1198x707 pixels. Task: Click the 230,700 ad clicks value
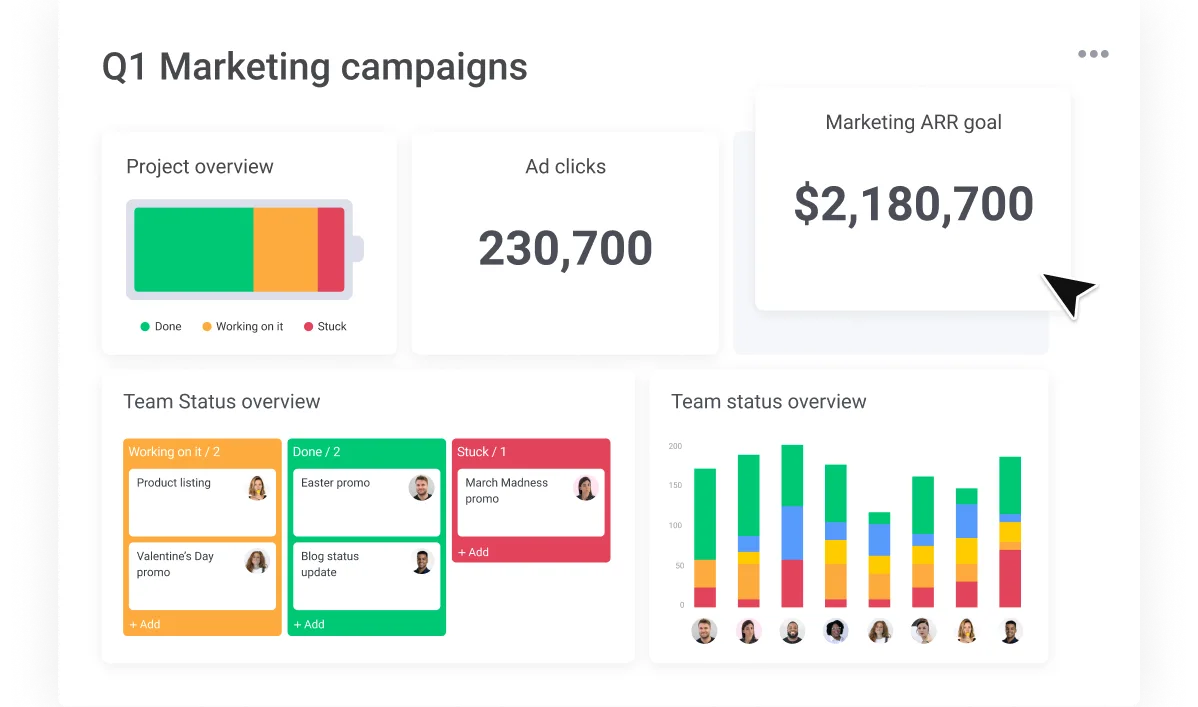tap(565, 248)
